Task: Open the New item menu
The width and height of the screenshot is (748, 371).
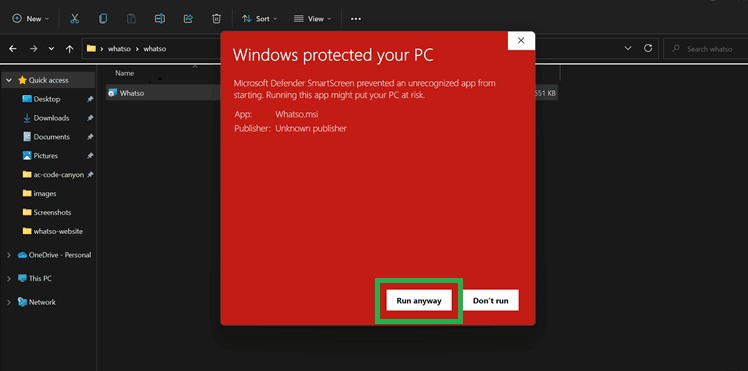Action: click(31, 19)
